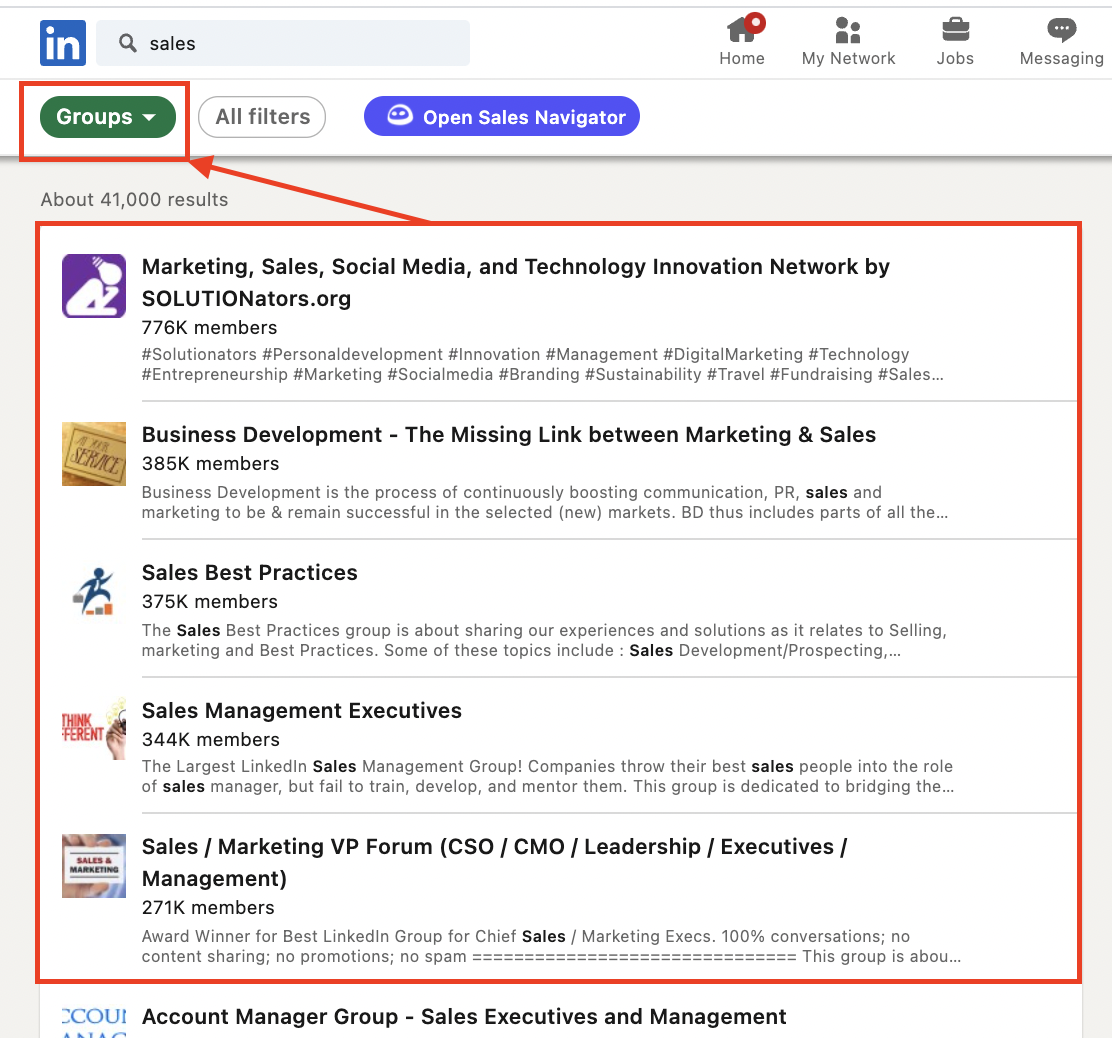The width and height of the screenshot is (1112, 1038).
Task: Click 'About 41,000 results' text
Action: [x=134, y=200]
